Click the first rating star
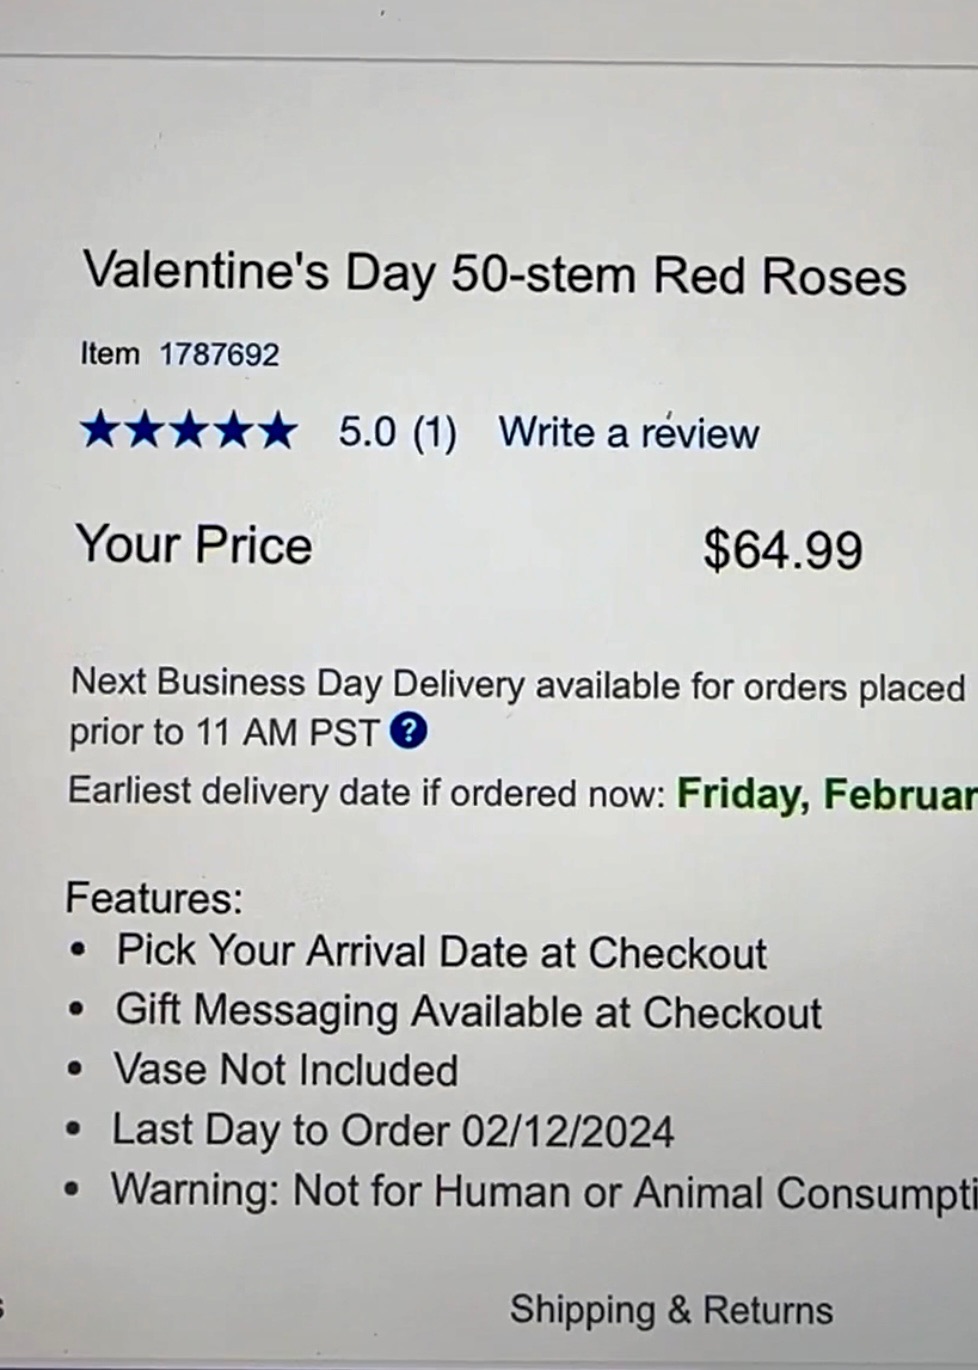The width and height of the screenshot is (978, 1370). [99, 431]
